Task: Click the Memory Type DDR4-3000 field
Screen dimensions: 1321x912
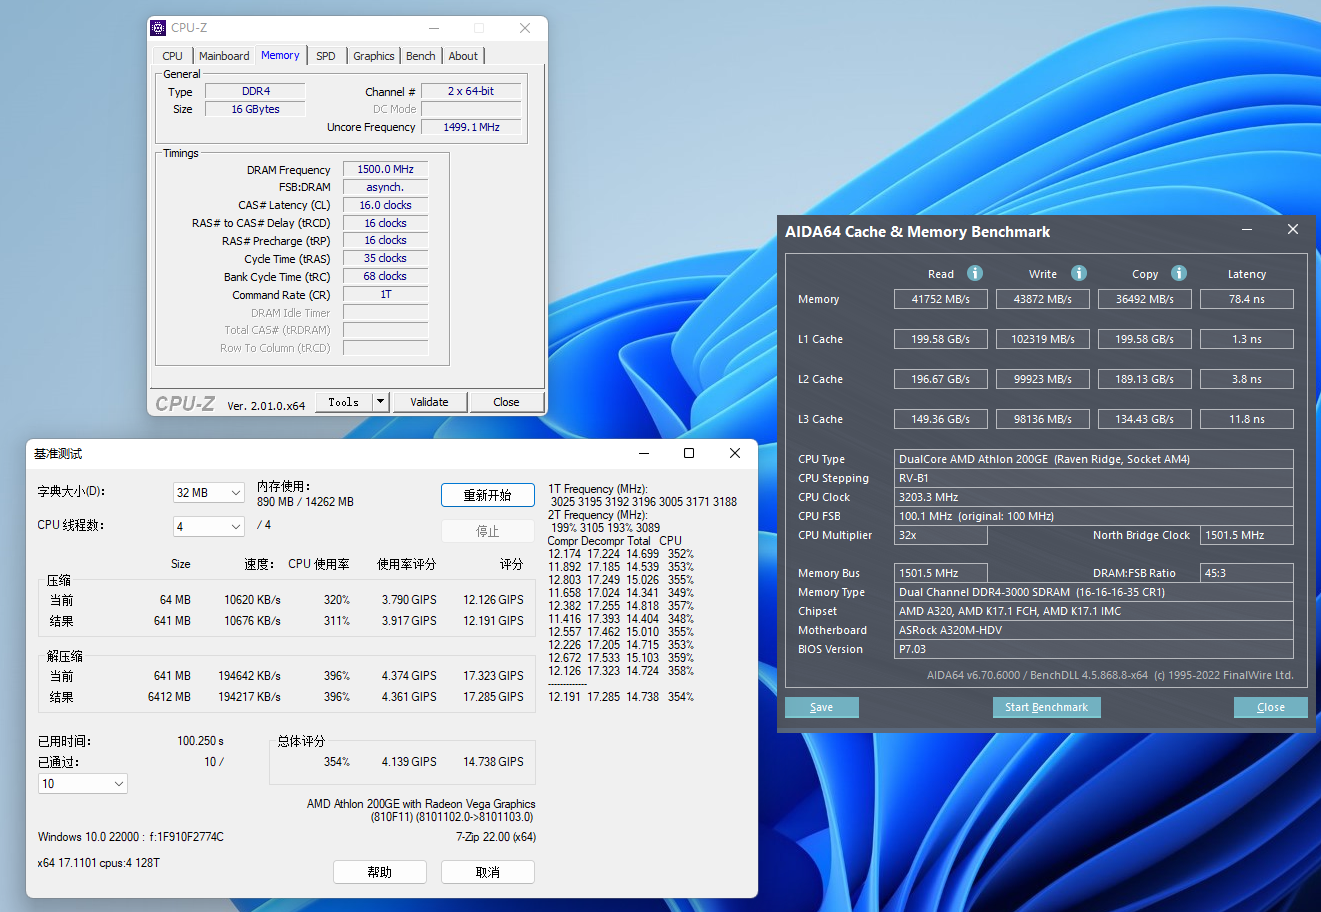Action: coord(1094,592)
